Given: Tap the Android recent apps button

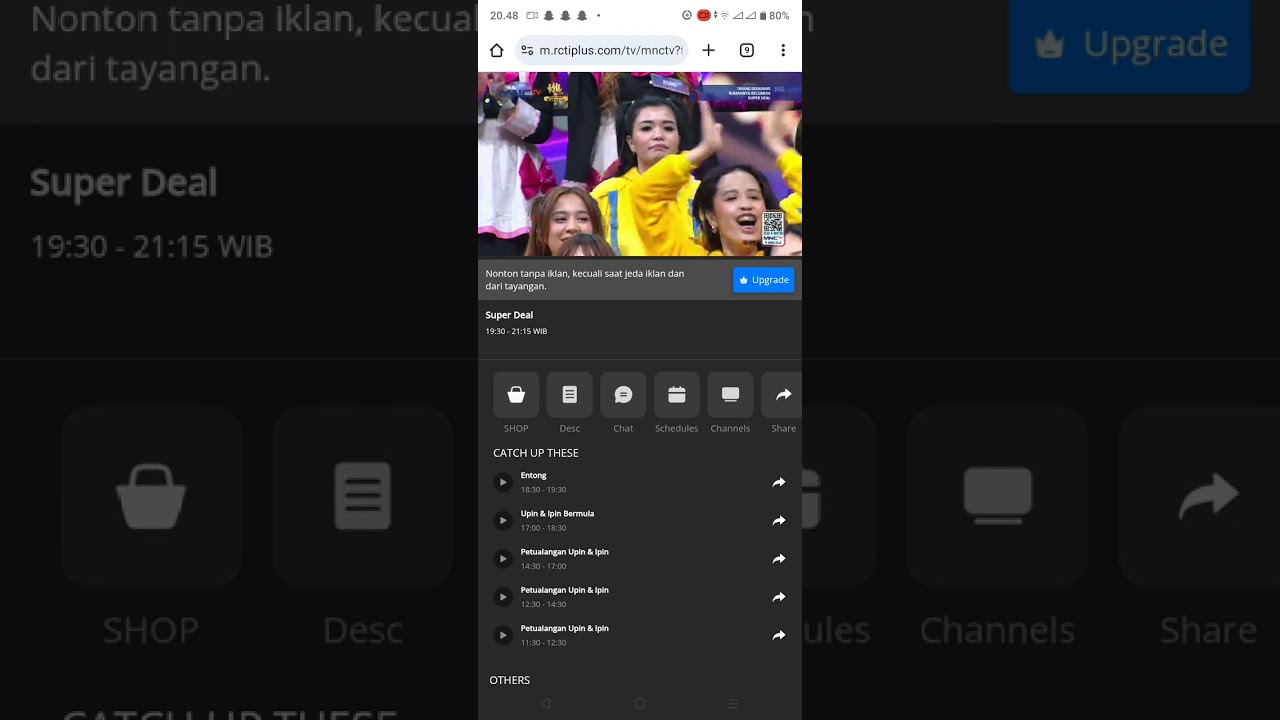Looking at the screenshot, I should [x=733, y=704].
